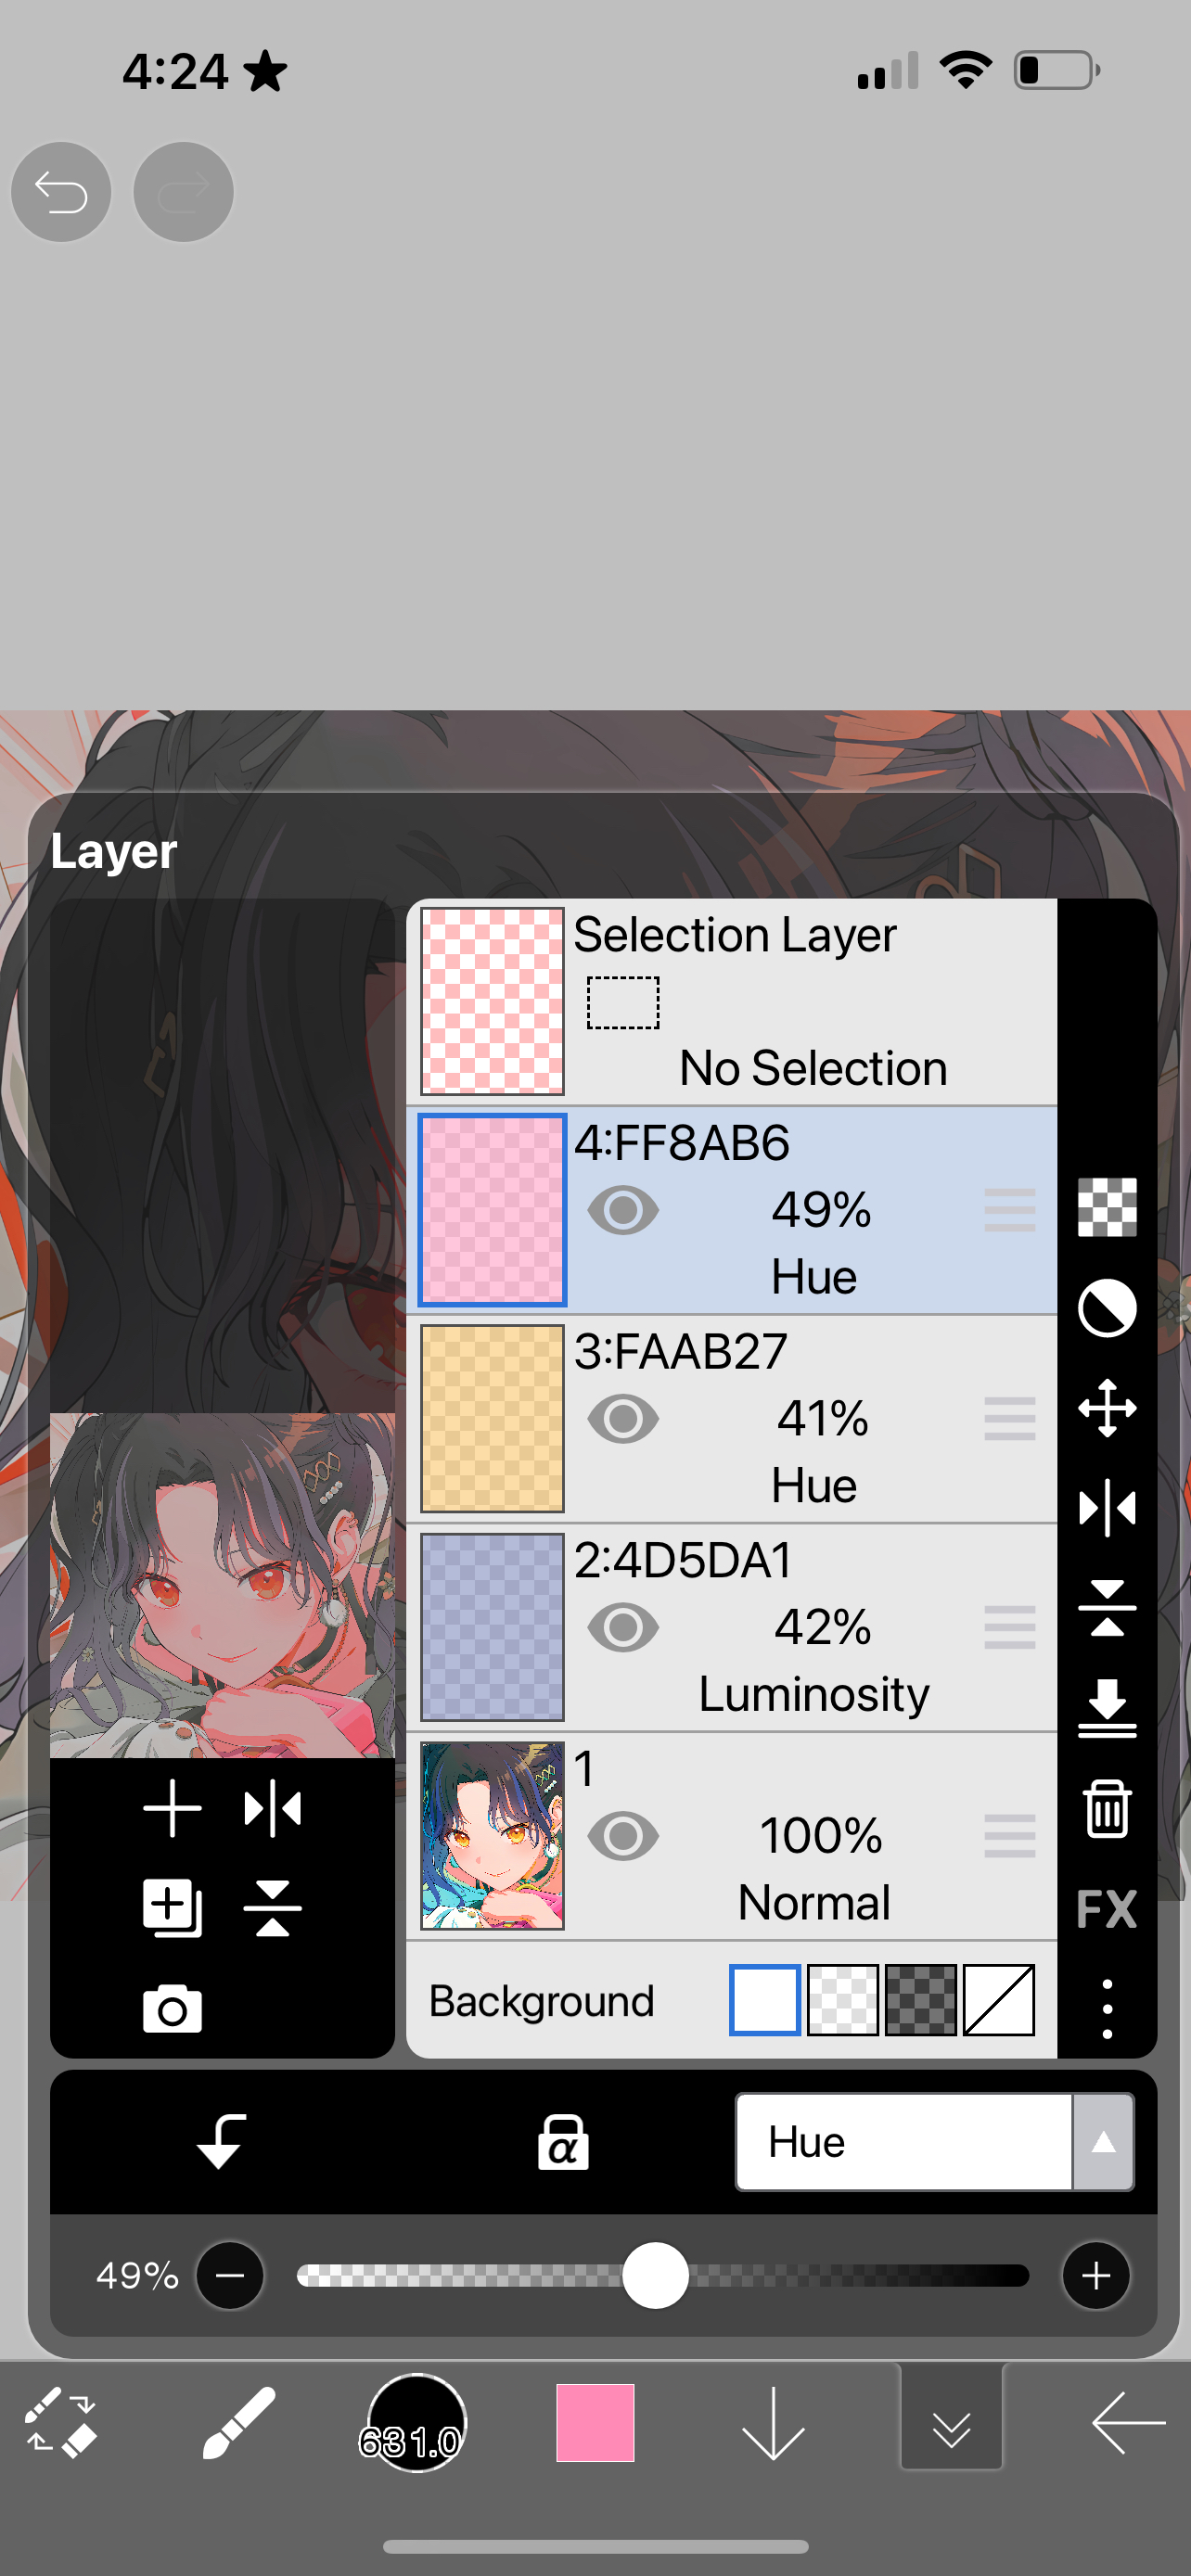Tap the camera import icon

tap(172, 2009)
